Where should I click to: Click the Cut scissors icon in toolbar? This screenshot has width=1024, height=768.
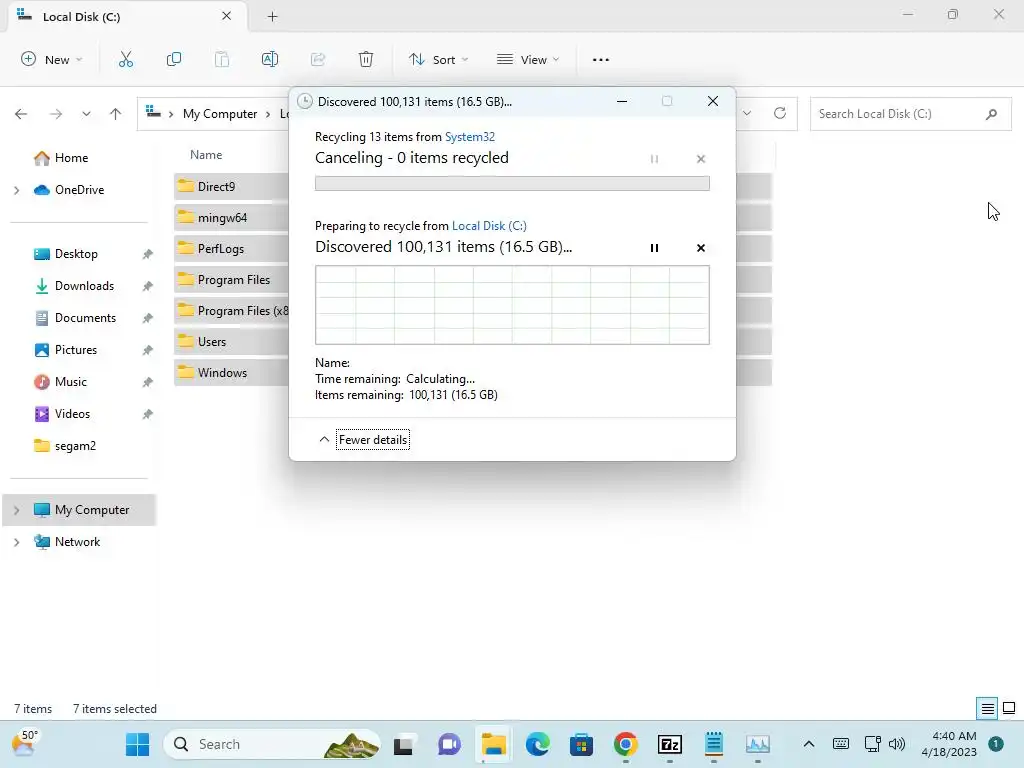pyautogui.click(x=126, y=59)
